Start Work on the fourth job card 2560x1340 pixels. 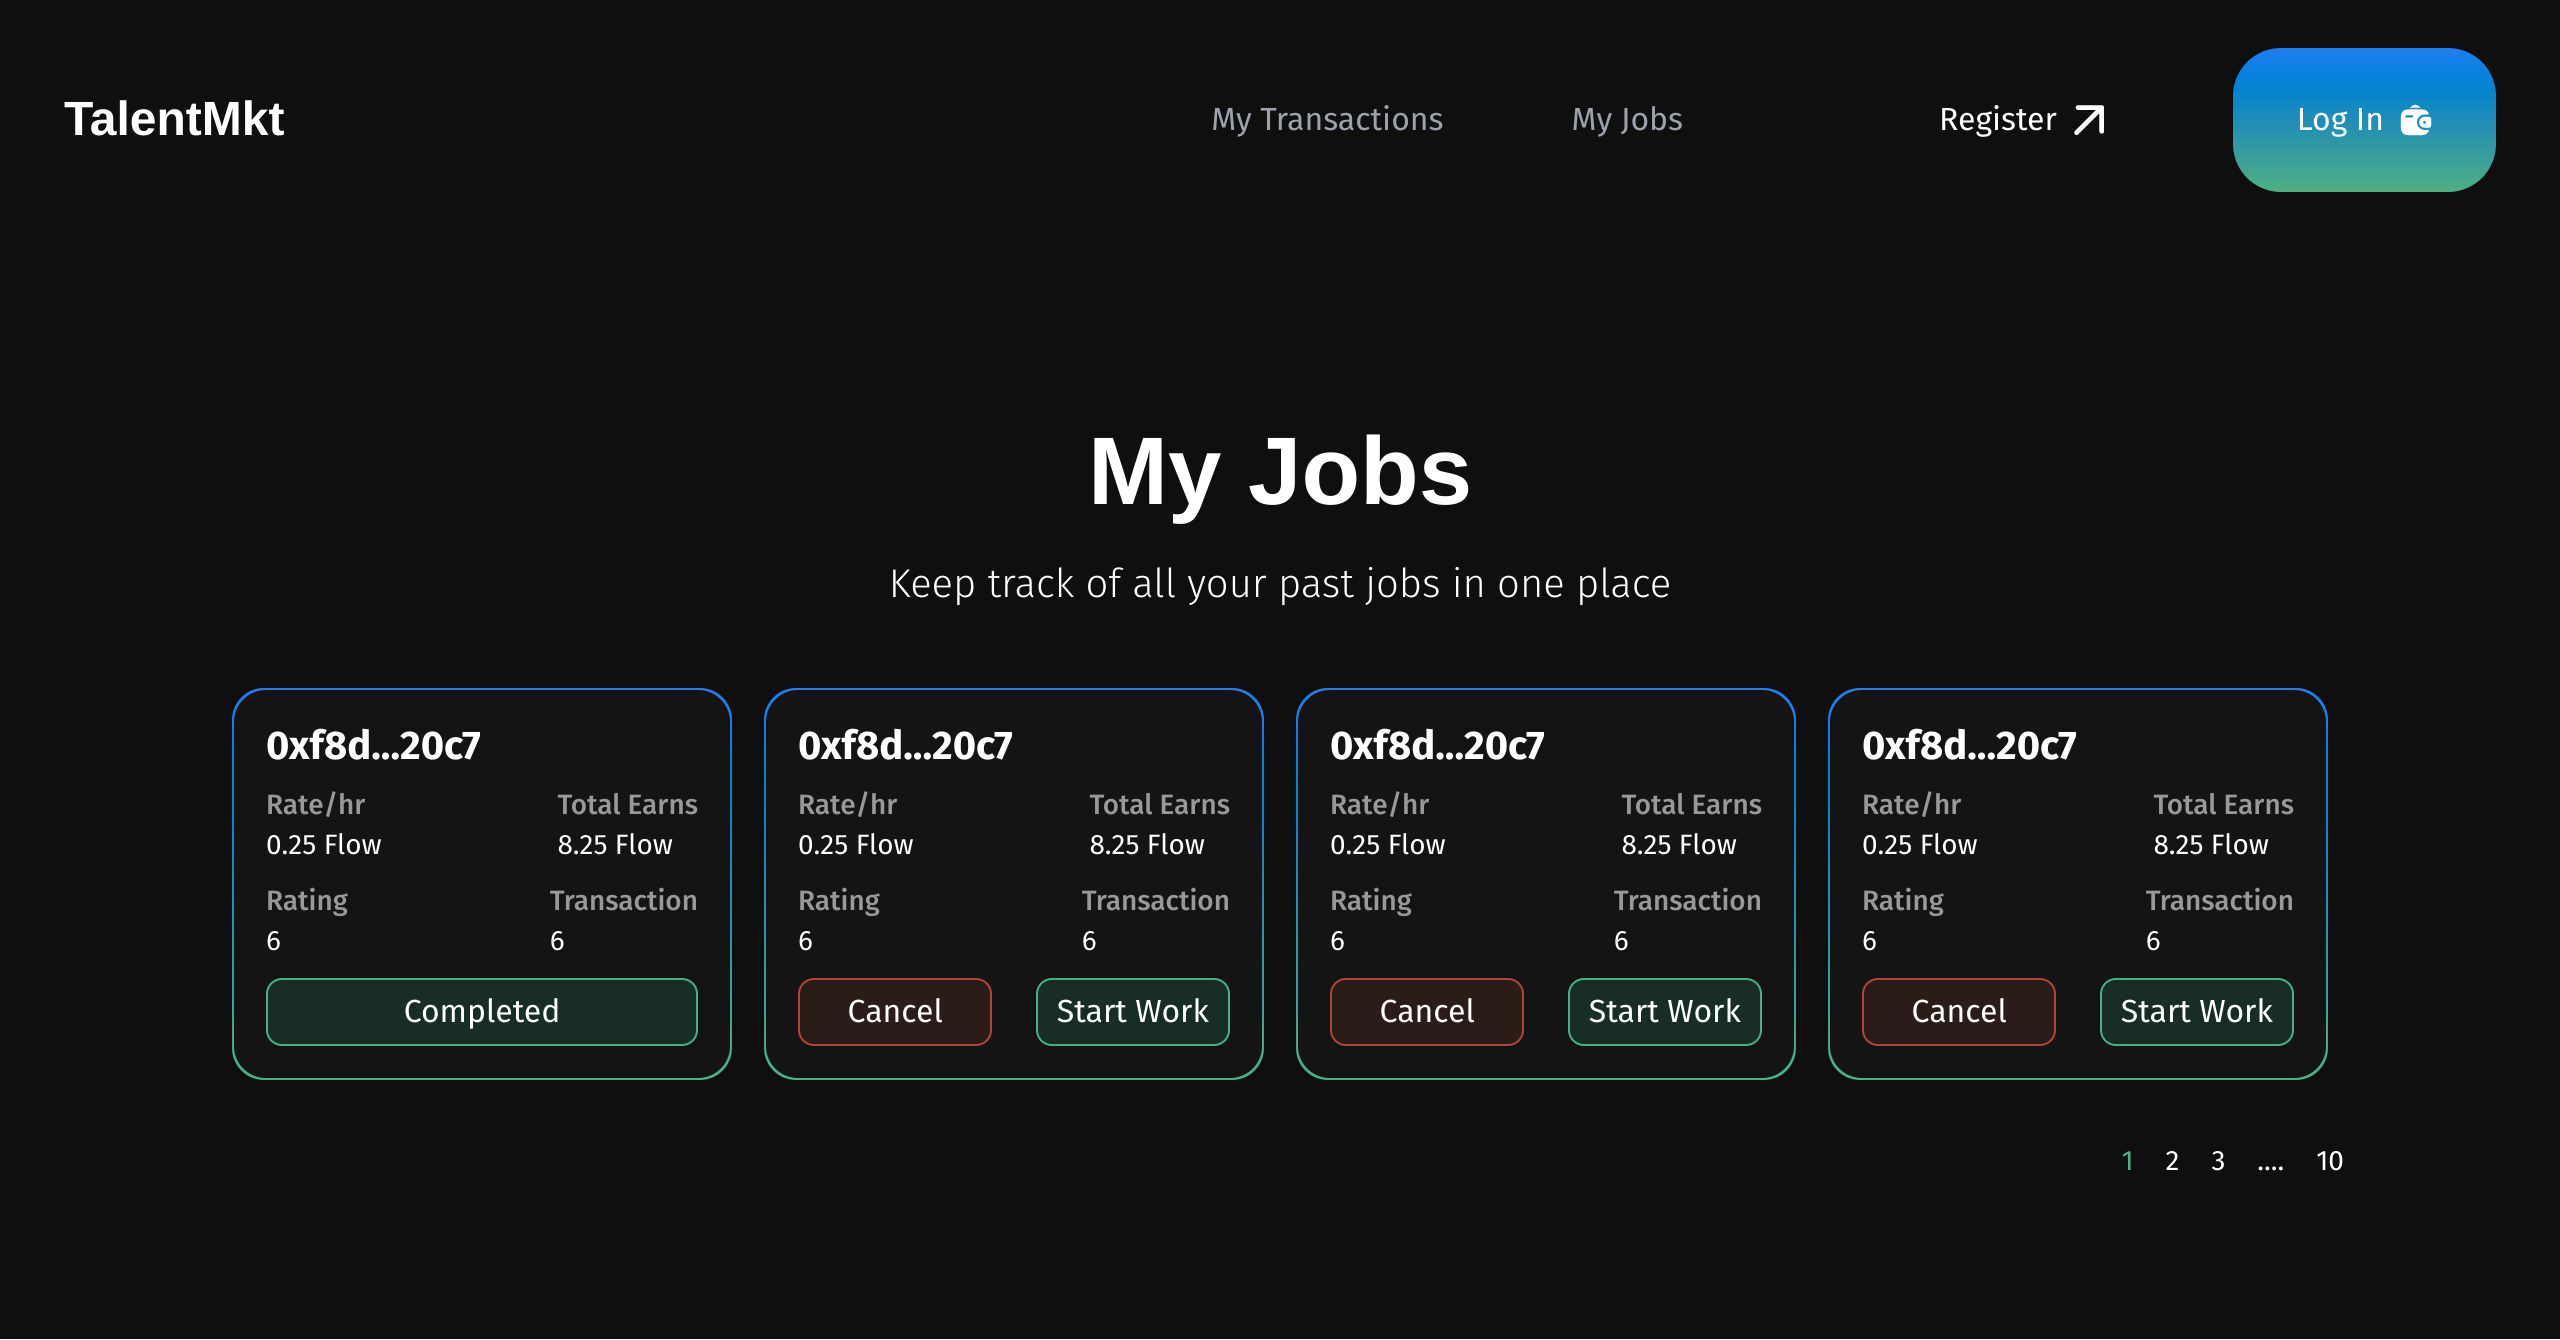2196,1011
